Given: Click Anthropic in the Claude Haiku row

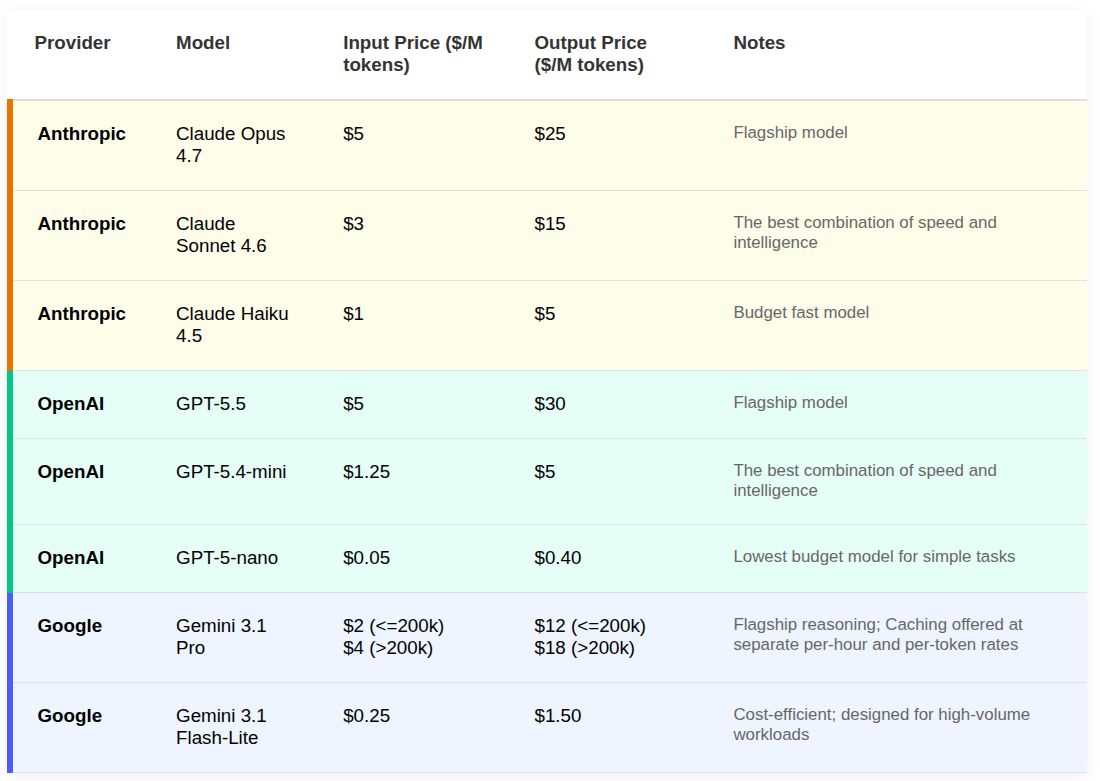Looking at the screenshot, I should (x=81, y=313).
